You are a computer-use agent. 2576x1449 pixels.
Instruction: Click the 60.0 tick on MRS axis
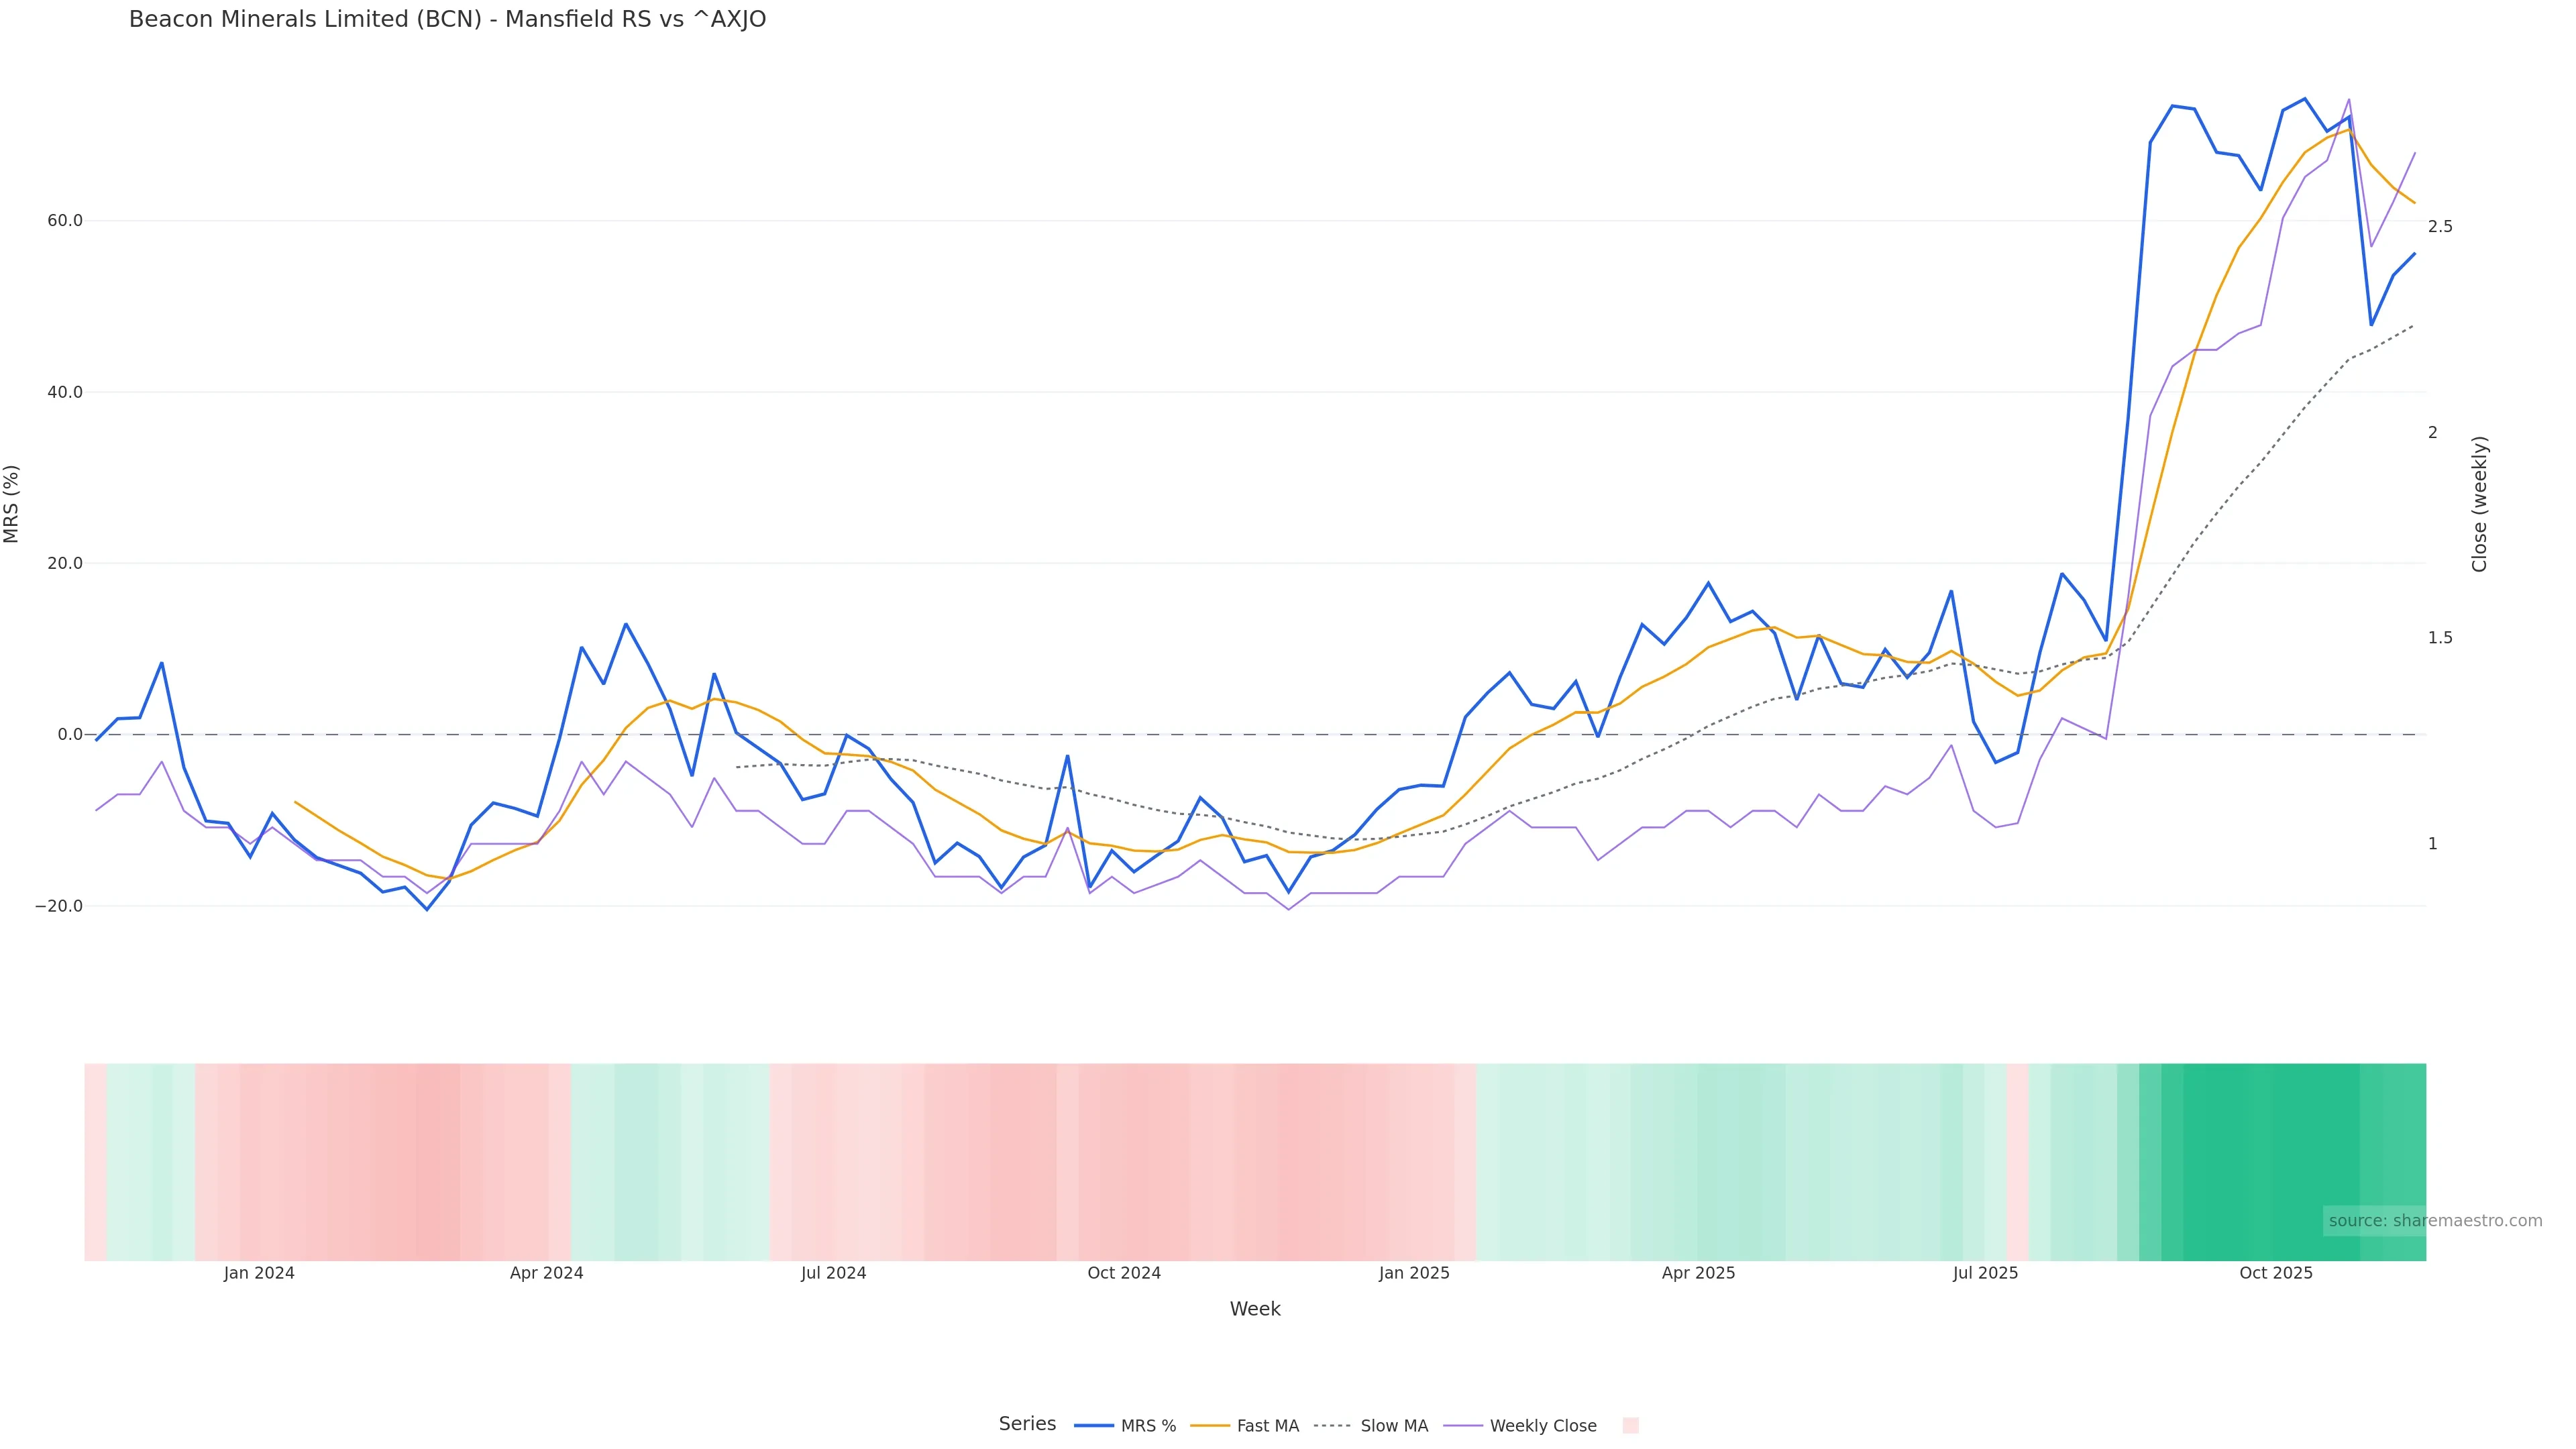point(65,220)
